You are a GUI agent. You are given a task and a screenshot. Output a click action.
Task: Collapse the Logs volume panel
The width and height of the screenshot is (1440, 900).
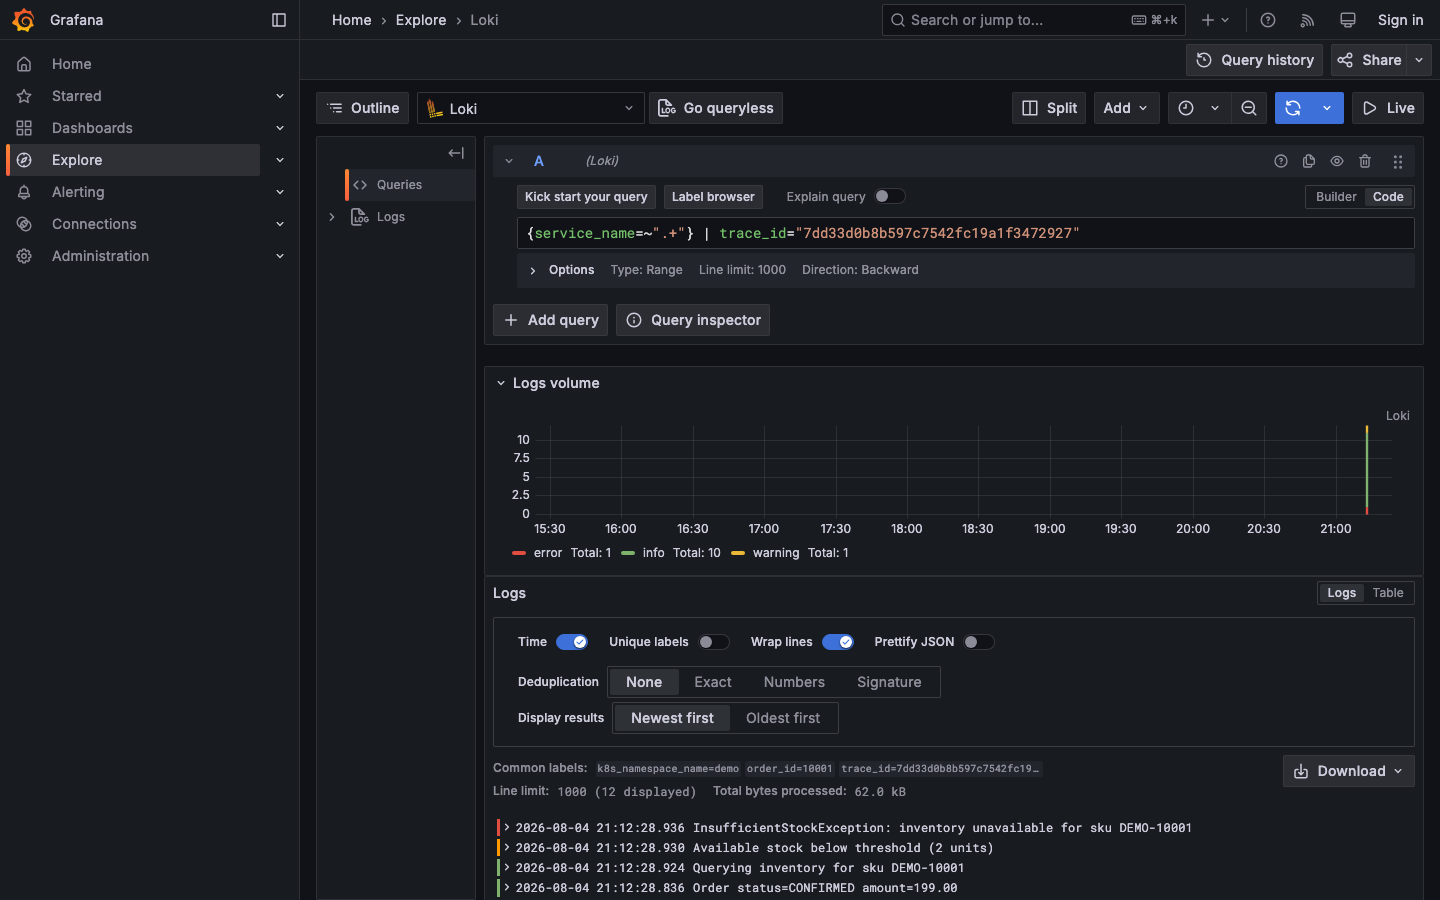click(x=501, y=383)
